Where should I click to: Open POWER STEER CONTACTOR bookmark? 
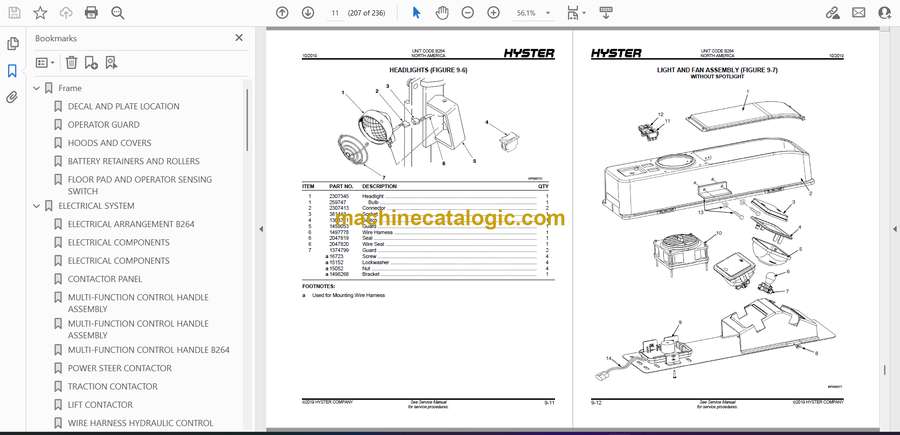(x=120, y=368)
